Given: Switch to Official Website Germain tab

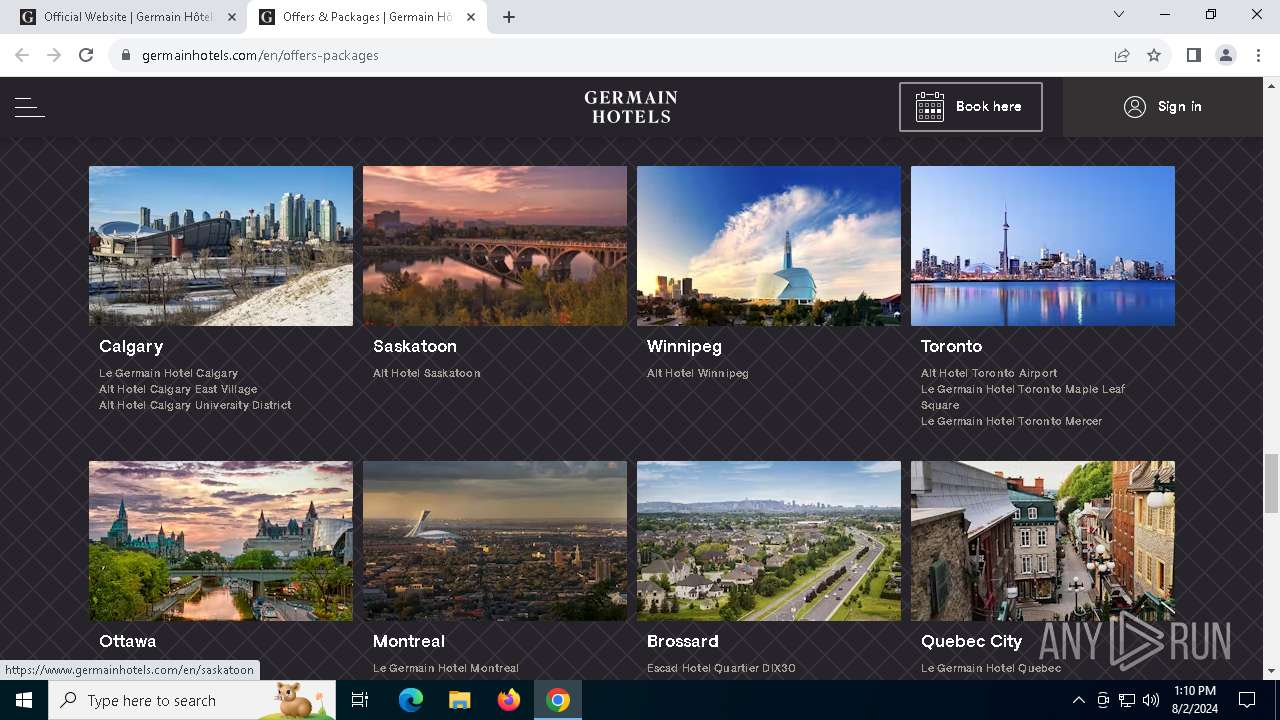Looking at the screenshot, I should (127, 17).
